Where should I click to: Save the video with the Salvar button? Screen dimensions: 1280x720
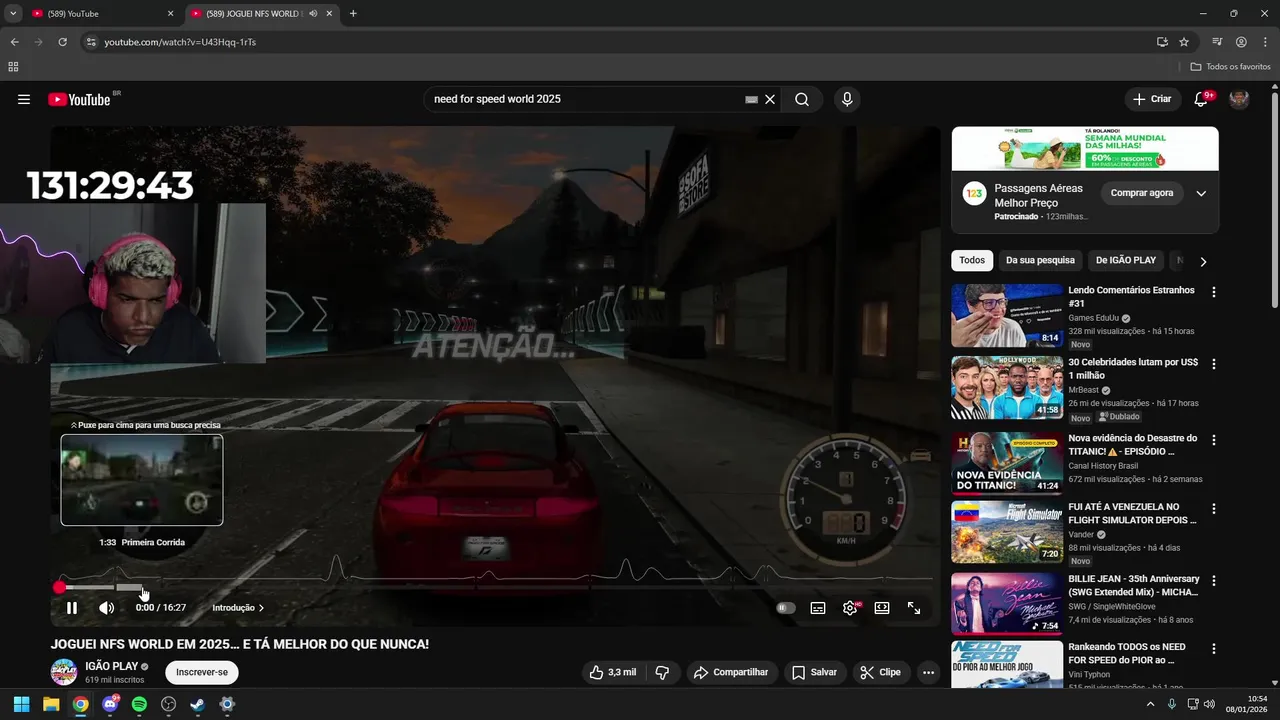point(814,672)
